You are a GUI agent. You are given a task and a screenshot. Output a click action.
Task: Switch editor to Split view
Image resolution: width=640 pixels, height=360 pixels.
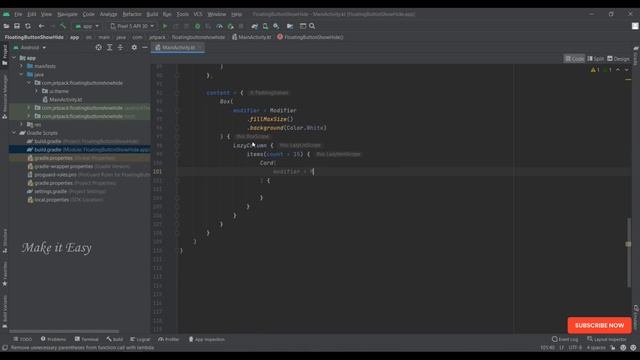coord(596,59)
